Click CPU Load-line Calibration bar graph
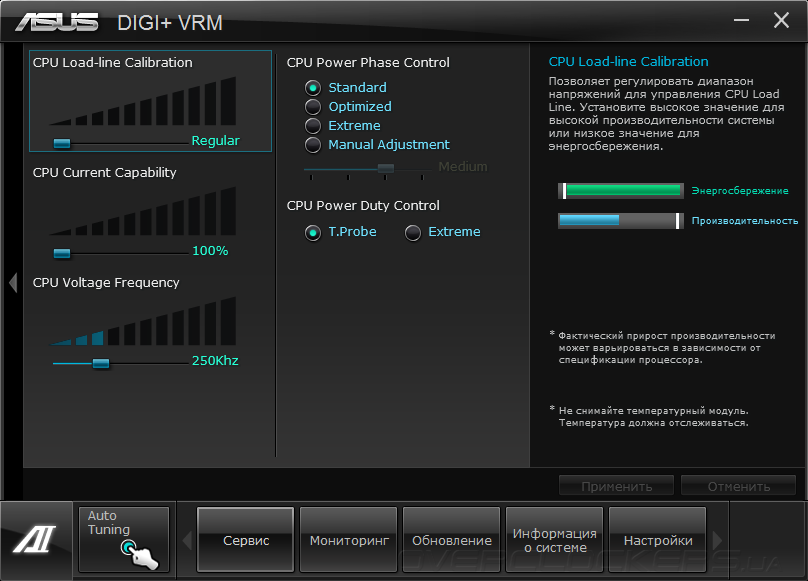808x581 pixels. (x=143, y=102)
